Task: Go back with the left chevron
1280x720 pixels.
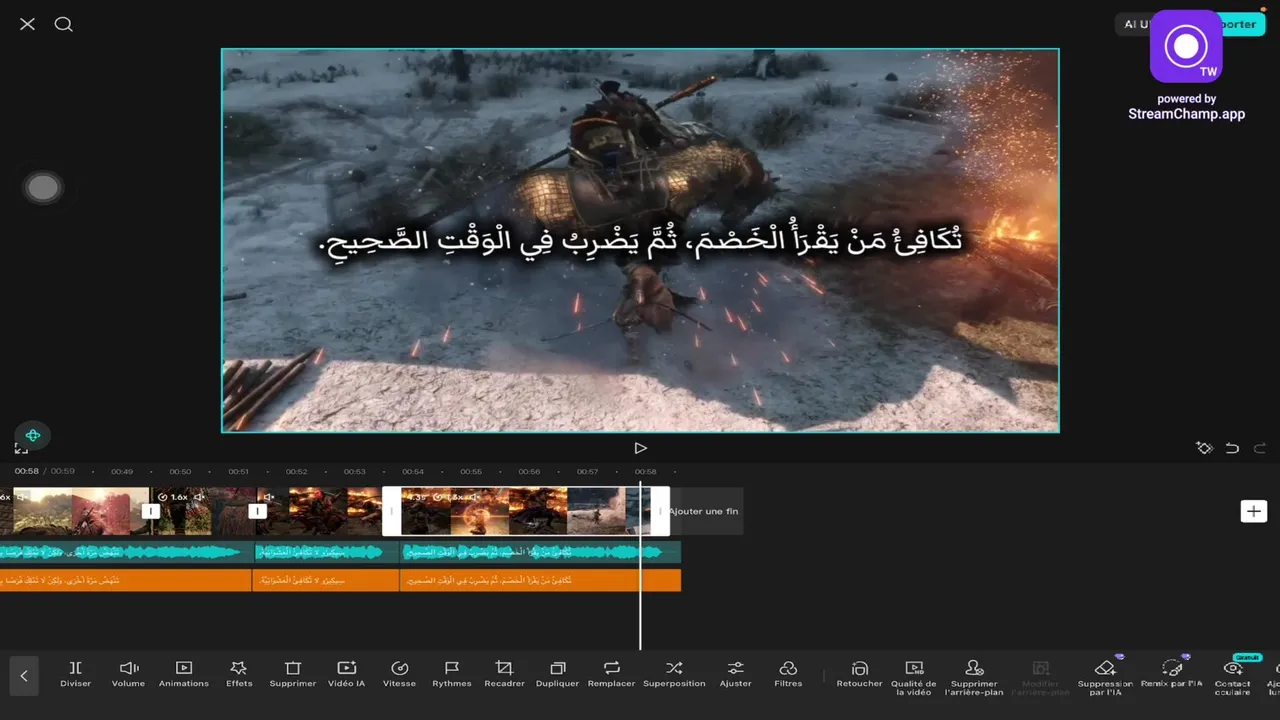Action: pyautogui.click(x=24, y=676)
